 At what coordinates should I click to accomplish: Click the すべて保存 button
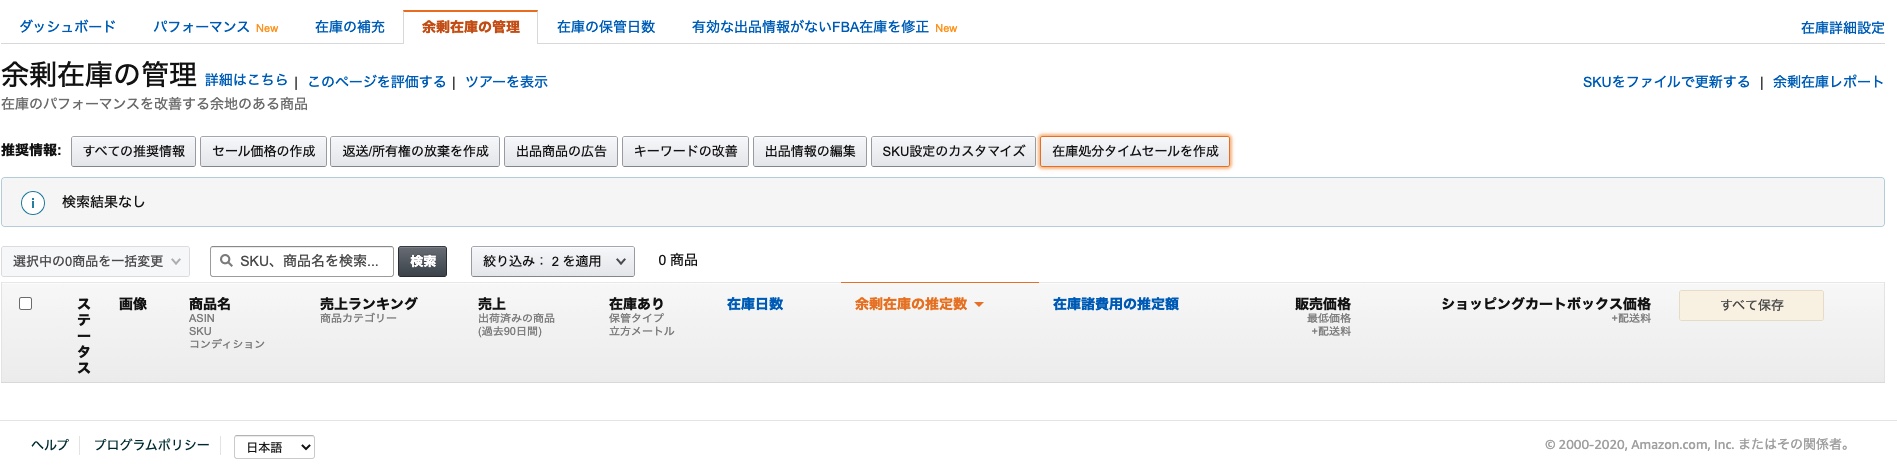(x=1751, y=305)
